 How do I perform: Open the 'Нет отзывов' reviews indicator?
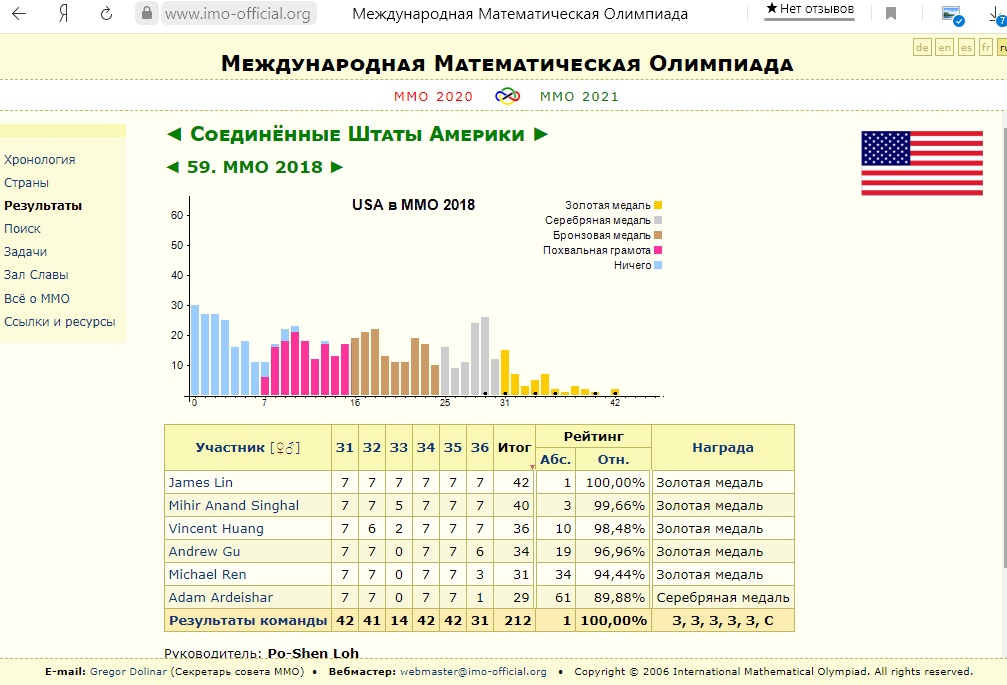pyautogui.click(x=809, y=10)
